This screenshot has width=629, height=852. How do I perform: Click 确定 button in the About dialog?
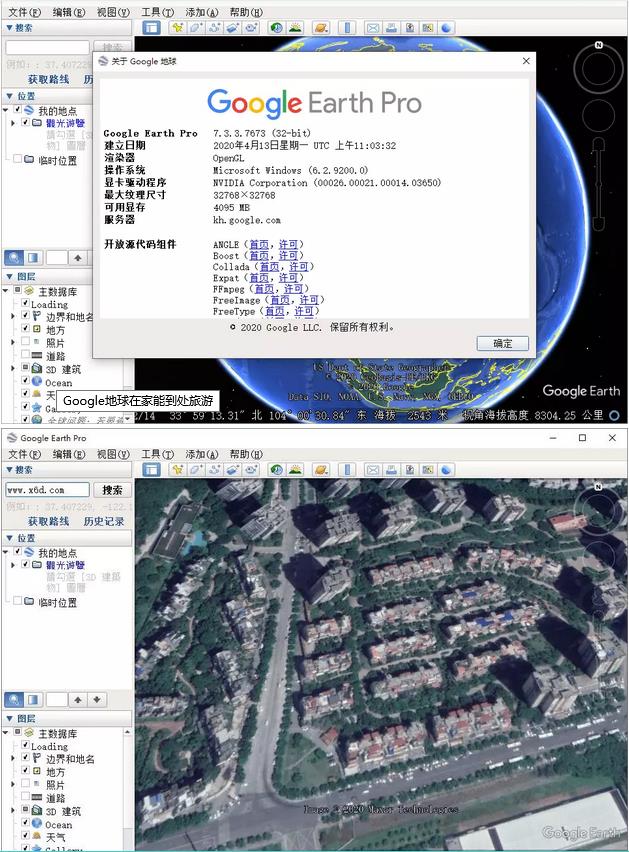[502, 343]
